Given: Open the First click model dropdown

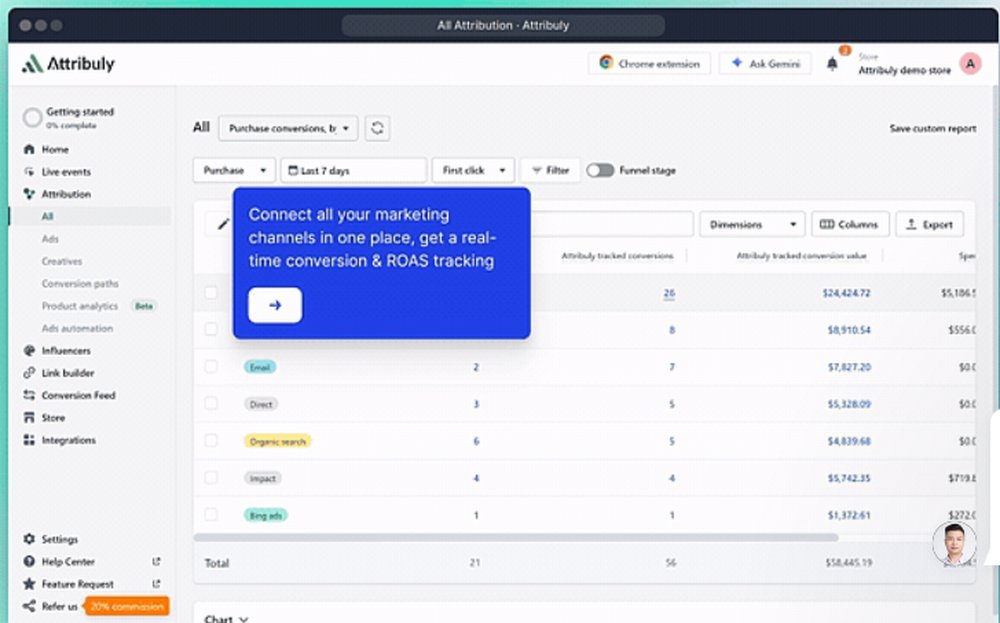Looking at the screenshot, I should pos(473,170).
